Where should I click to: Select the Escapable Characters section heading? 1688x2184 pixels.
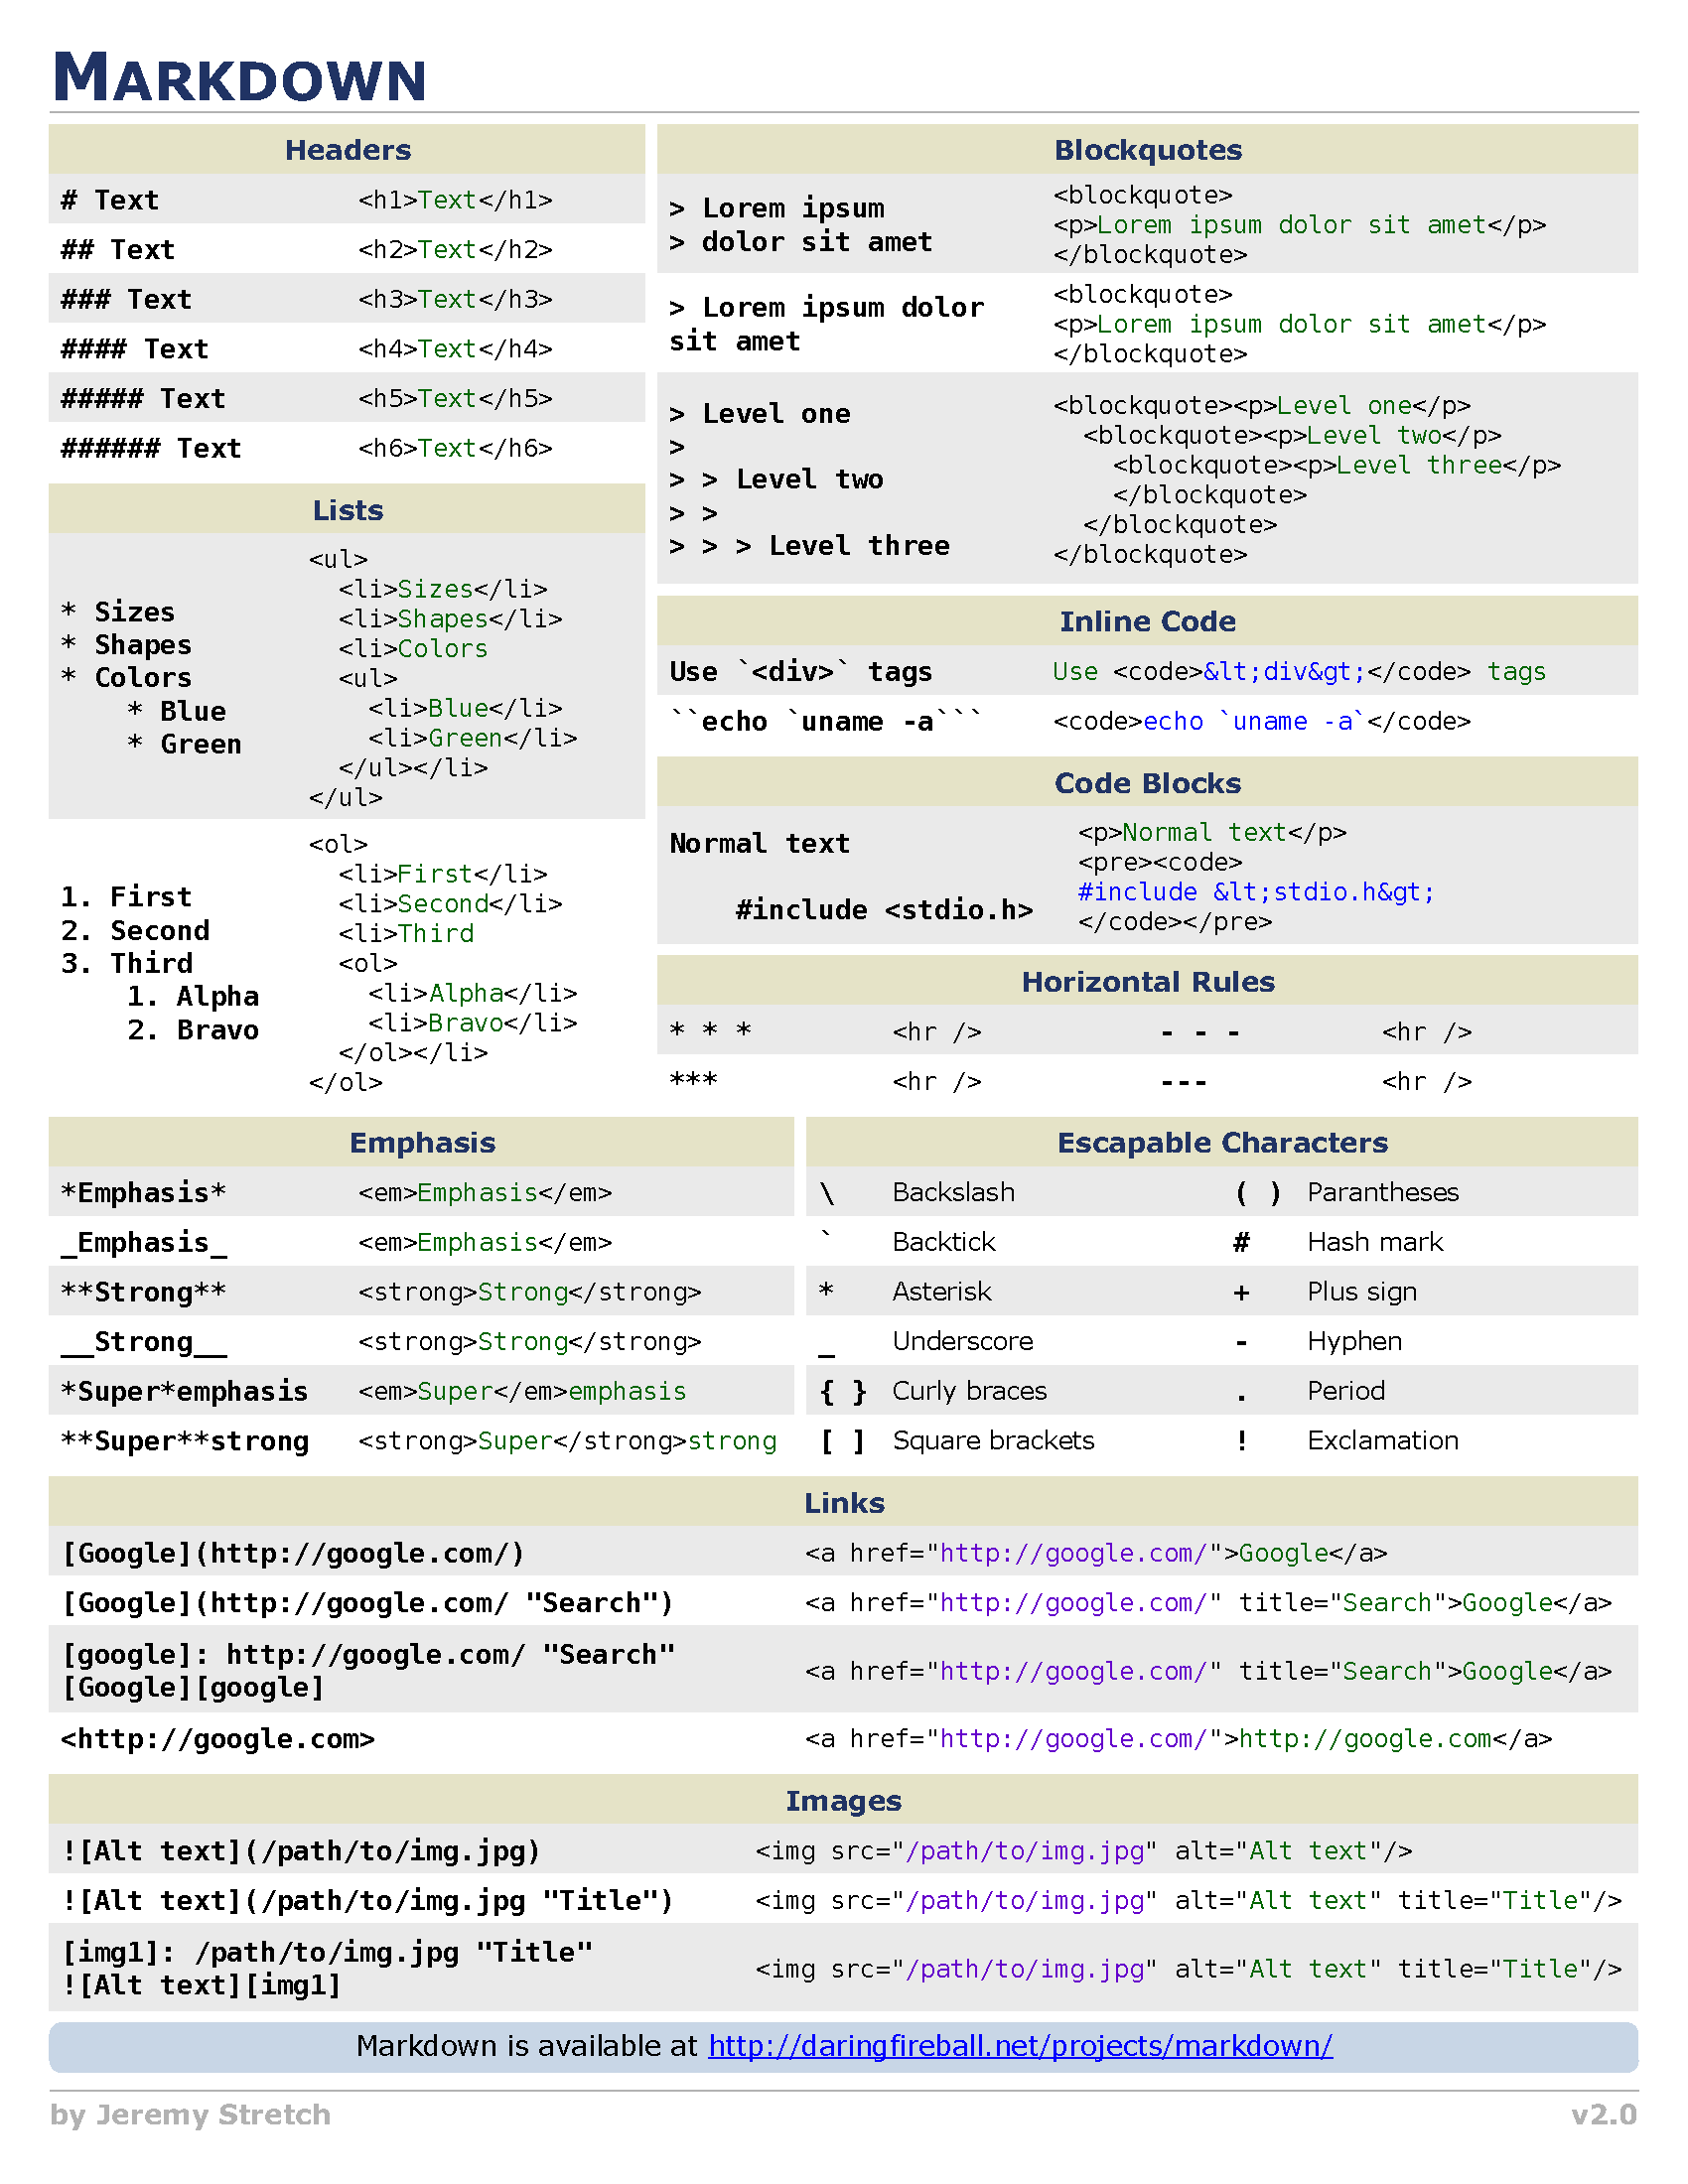coord(1222,1143)
